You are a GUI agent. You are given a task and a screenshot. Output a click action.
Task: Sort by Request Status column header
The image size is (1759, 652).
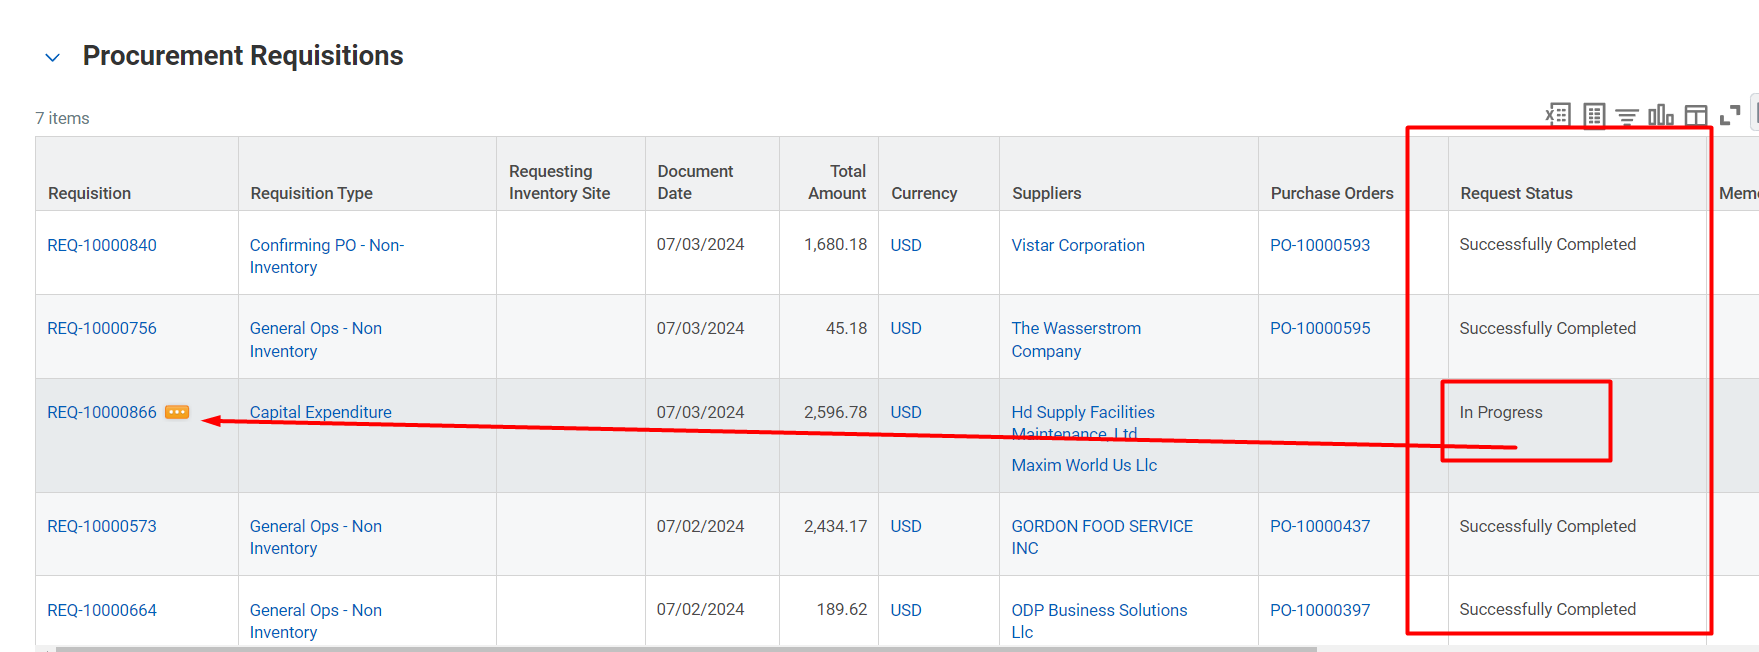coord(1516,193)
